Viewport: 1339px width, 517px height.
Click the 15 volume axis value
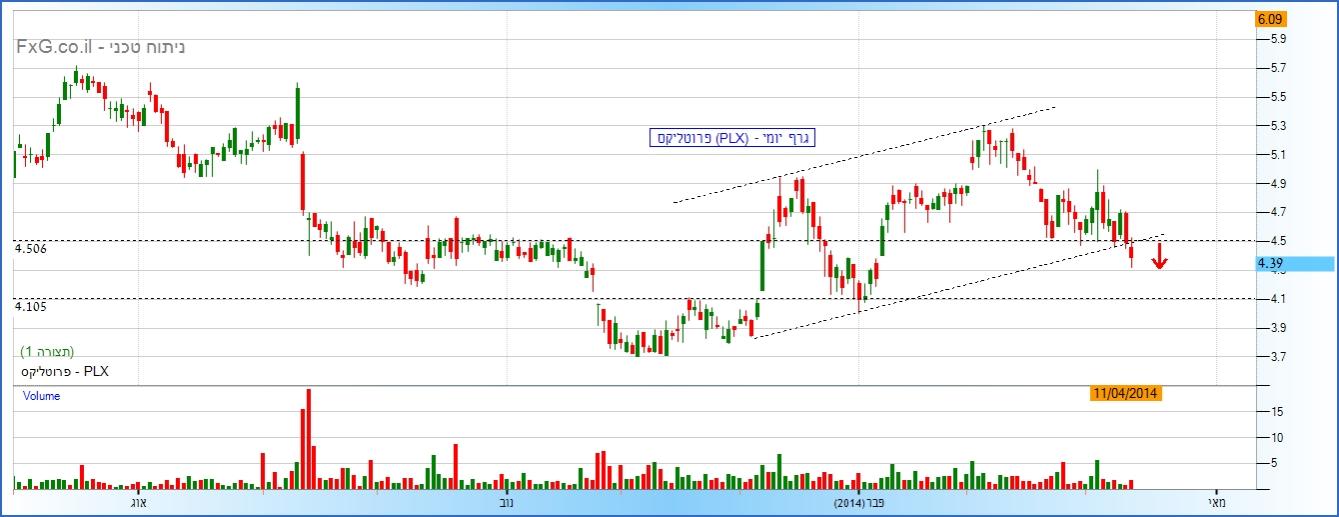(1277, 411)
